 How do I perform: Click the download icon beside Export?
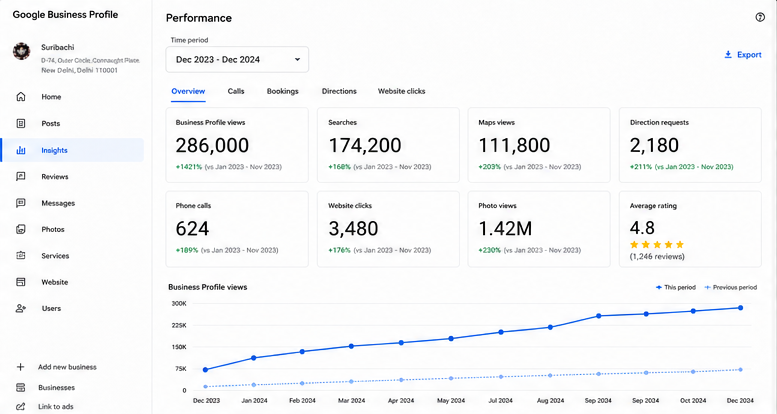tap(728, 55)
